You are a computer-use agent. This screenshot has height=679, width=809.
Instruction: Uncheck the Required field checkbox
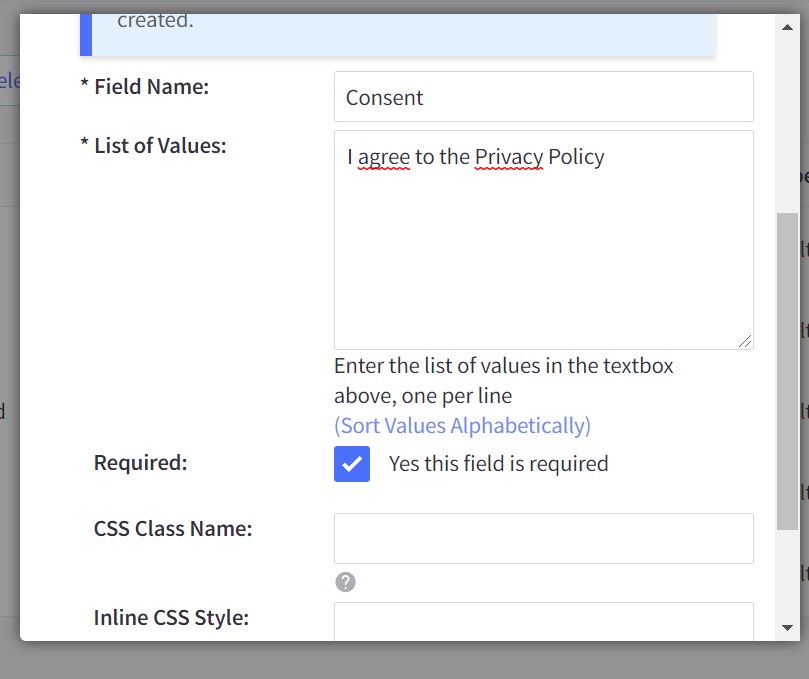352,464
